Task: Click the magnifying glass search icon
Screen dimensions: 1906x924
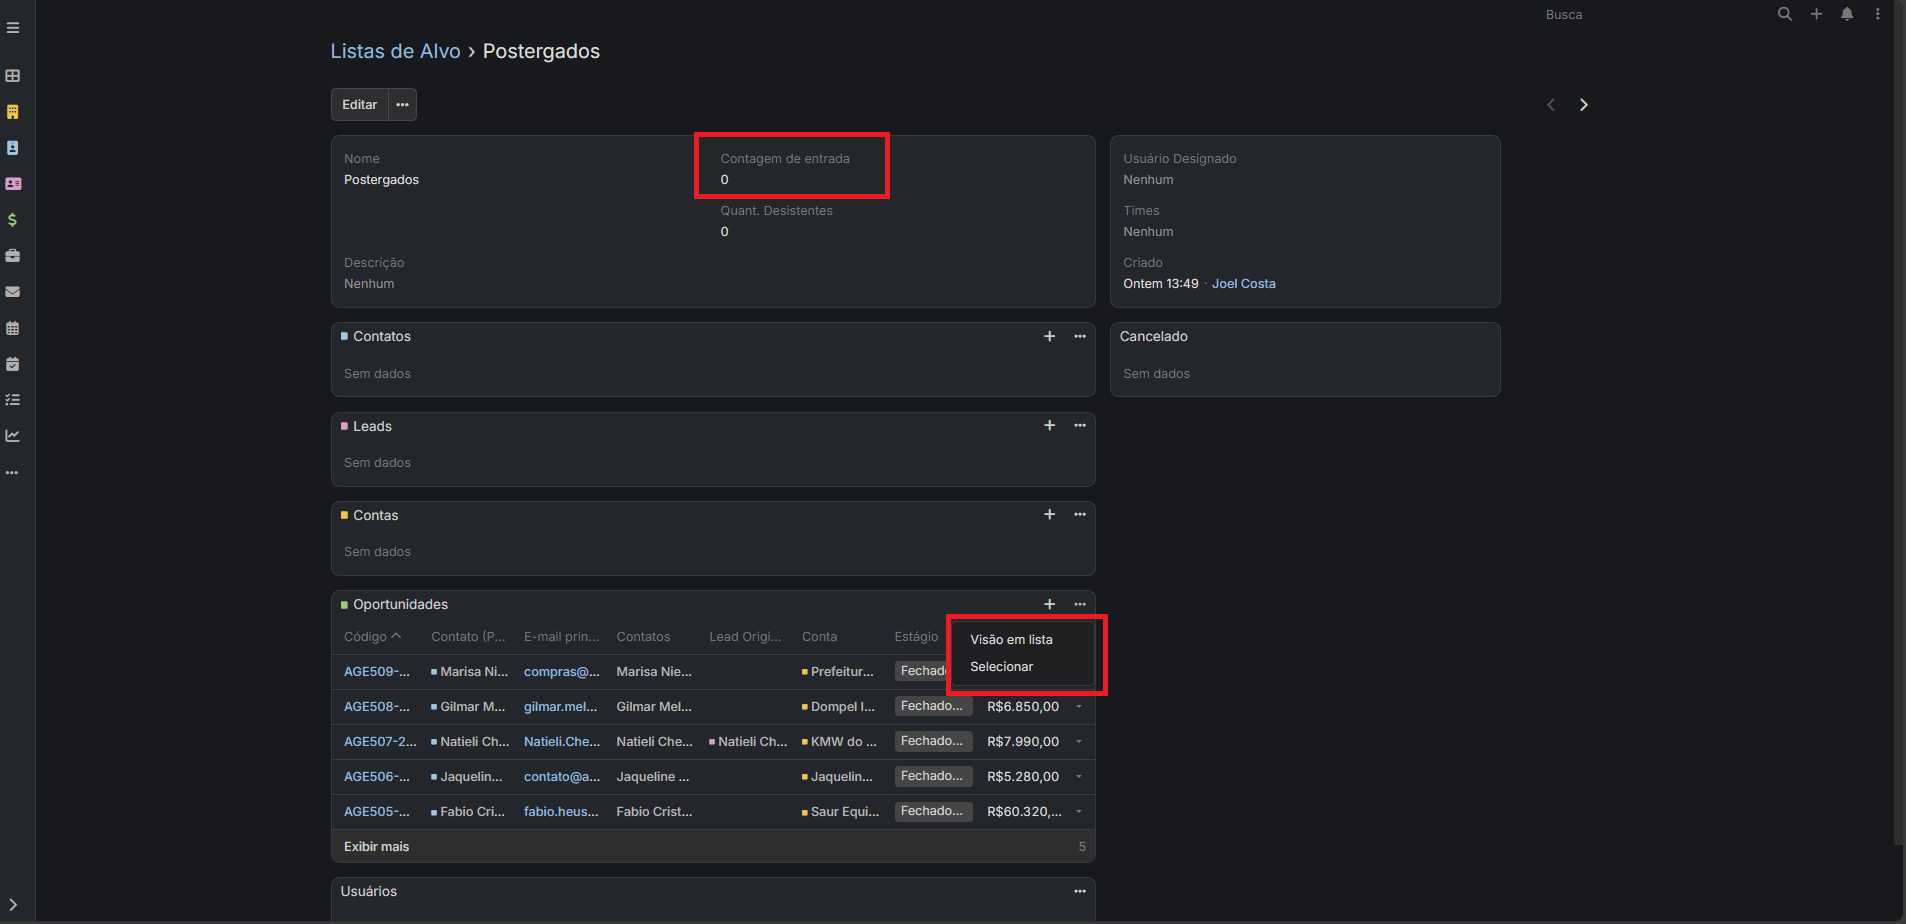Action: (x=1784, y=14)
